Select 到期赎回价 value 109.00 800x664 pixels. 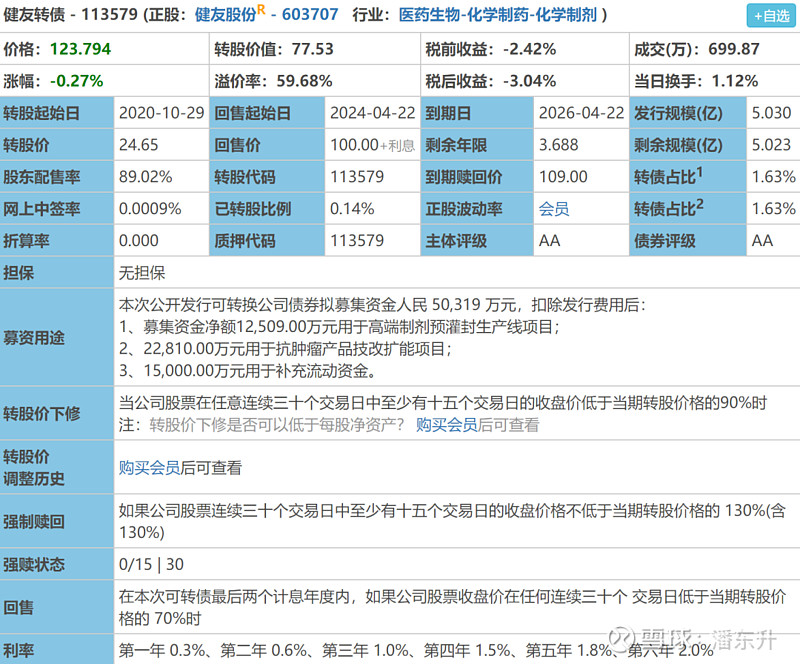563,177
